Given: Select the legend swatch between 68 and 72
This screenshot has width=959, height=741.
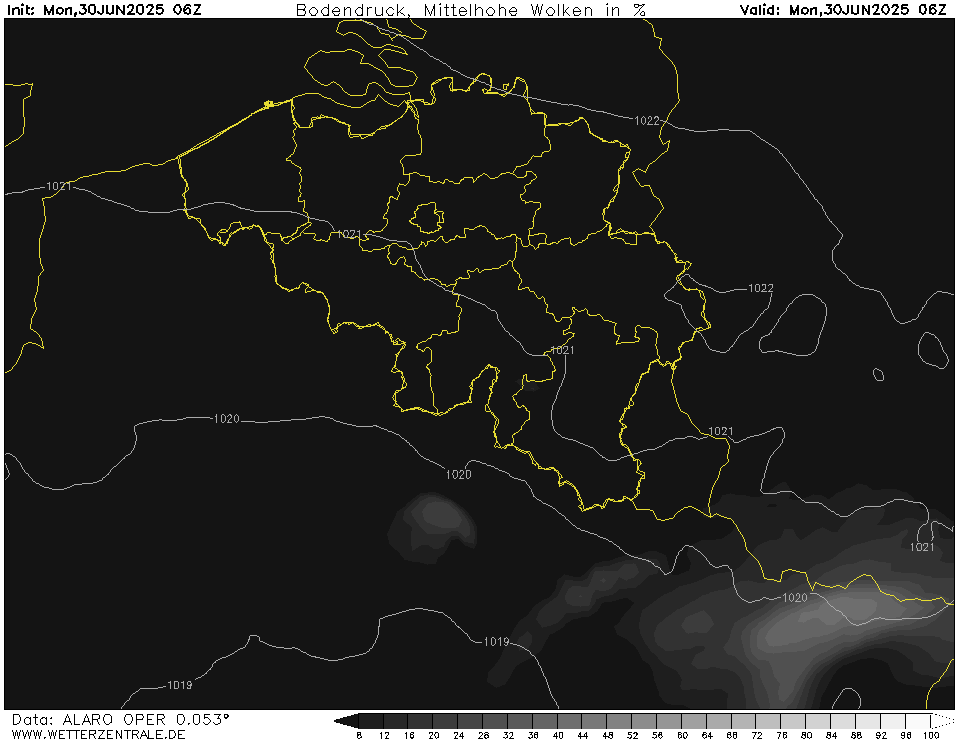Looking at the screenshot, I should [x=744, y=721].
